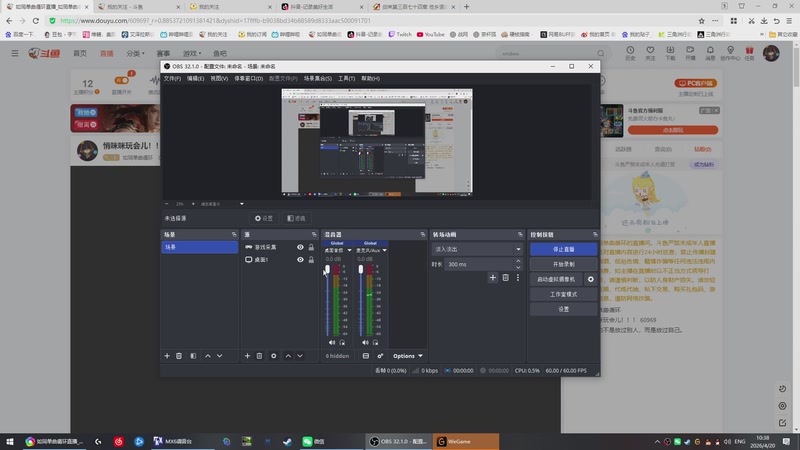This screenshot has width=800, height=450.
Task: Click the 停止直播 stop streaming button
Action: point(563,249)
